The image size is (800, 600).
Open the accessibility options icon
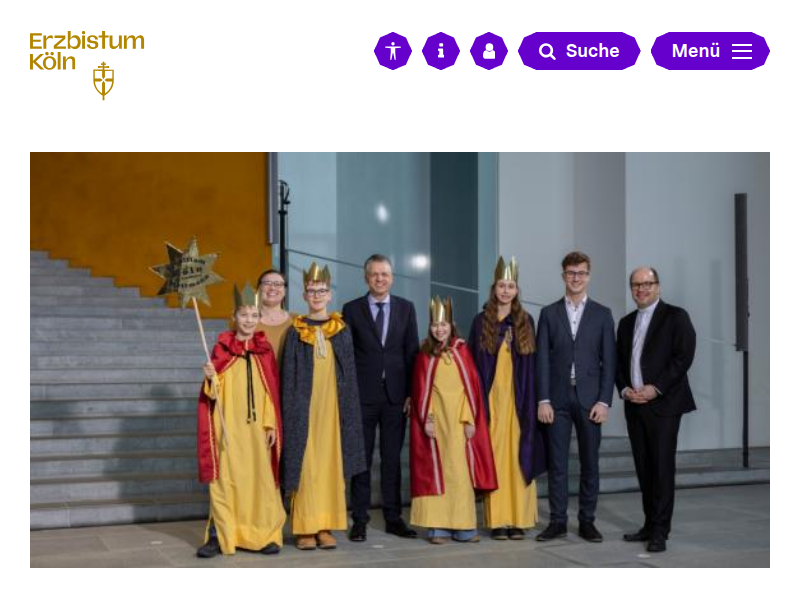point(393,51)
